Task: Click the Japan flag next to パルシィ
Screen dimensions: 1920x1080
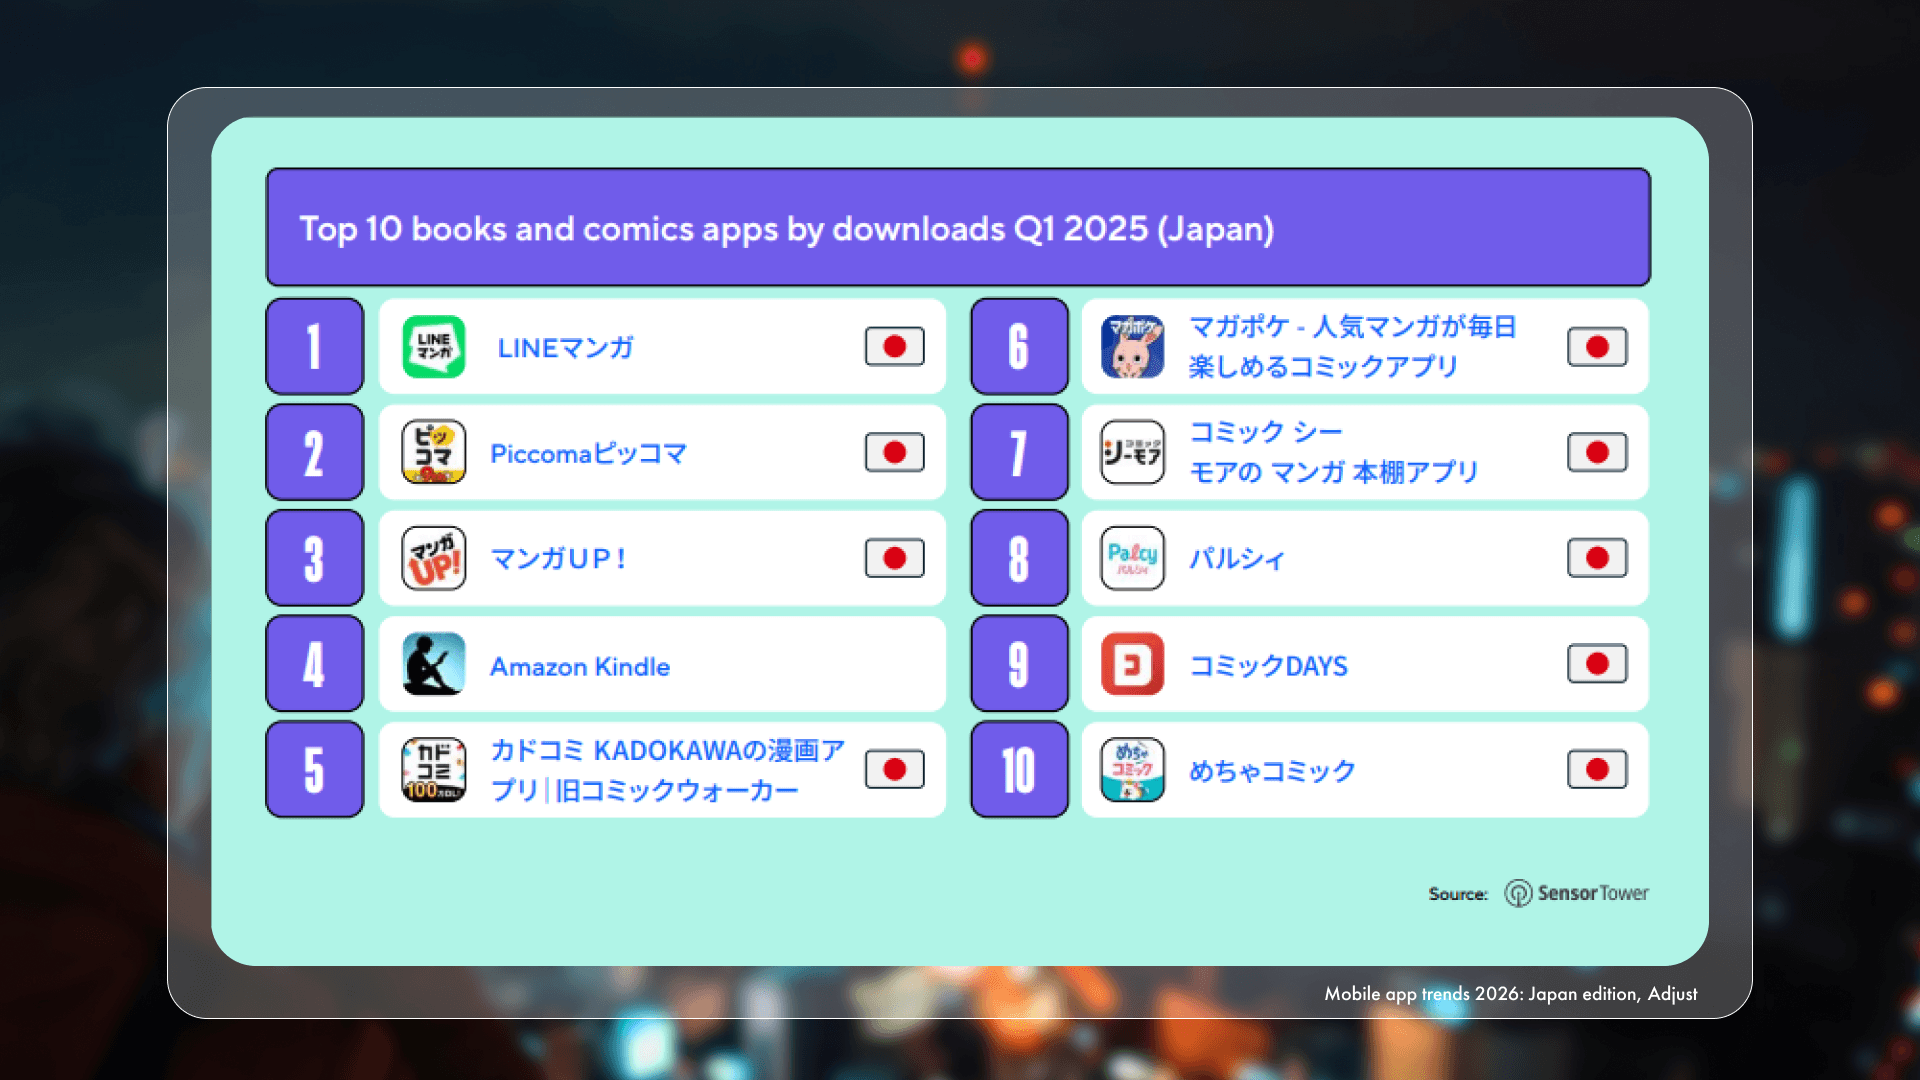Action: click(x=1597, y=558)
